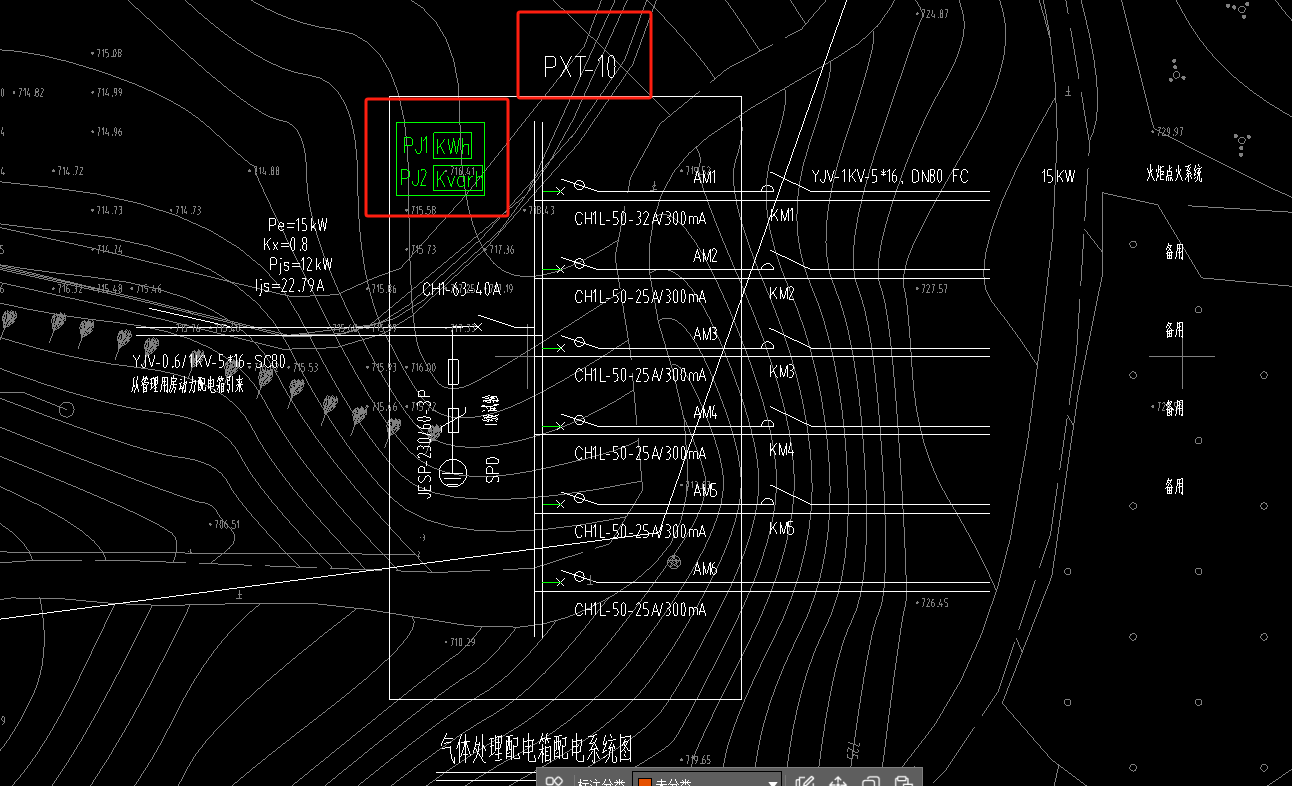Click the 714.96 elevation point
This screenshot has width=1292, height=786.
[x=105, y=132]
